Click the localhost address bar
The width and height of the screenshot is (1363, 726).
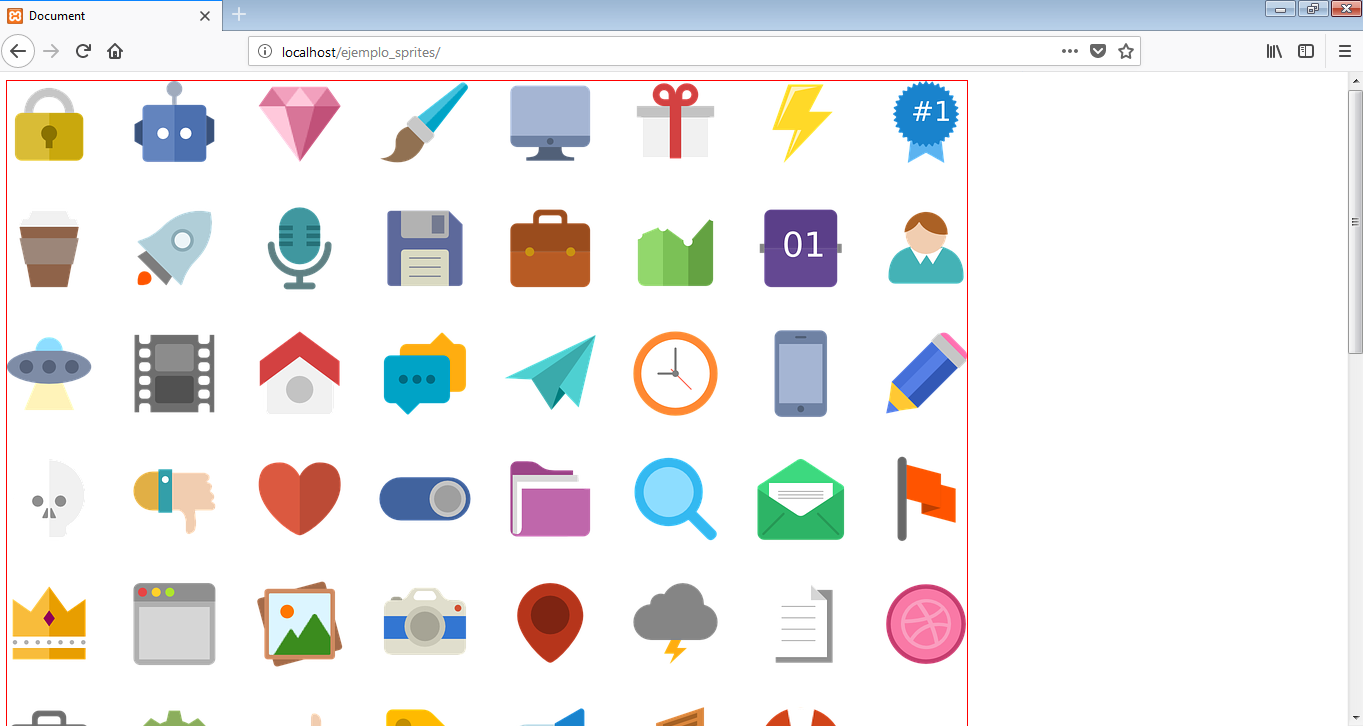[x=650, y=51]
